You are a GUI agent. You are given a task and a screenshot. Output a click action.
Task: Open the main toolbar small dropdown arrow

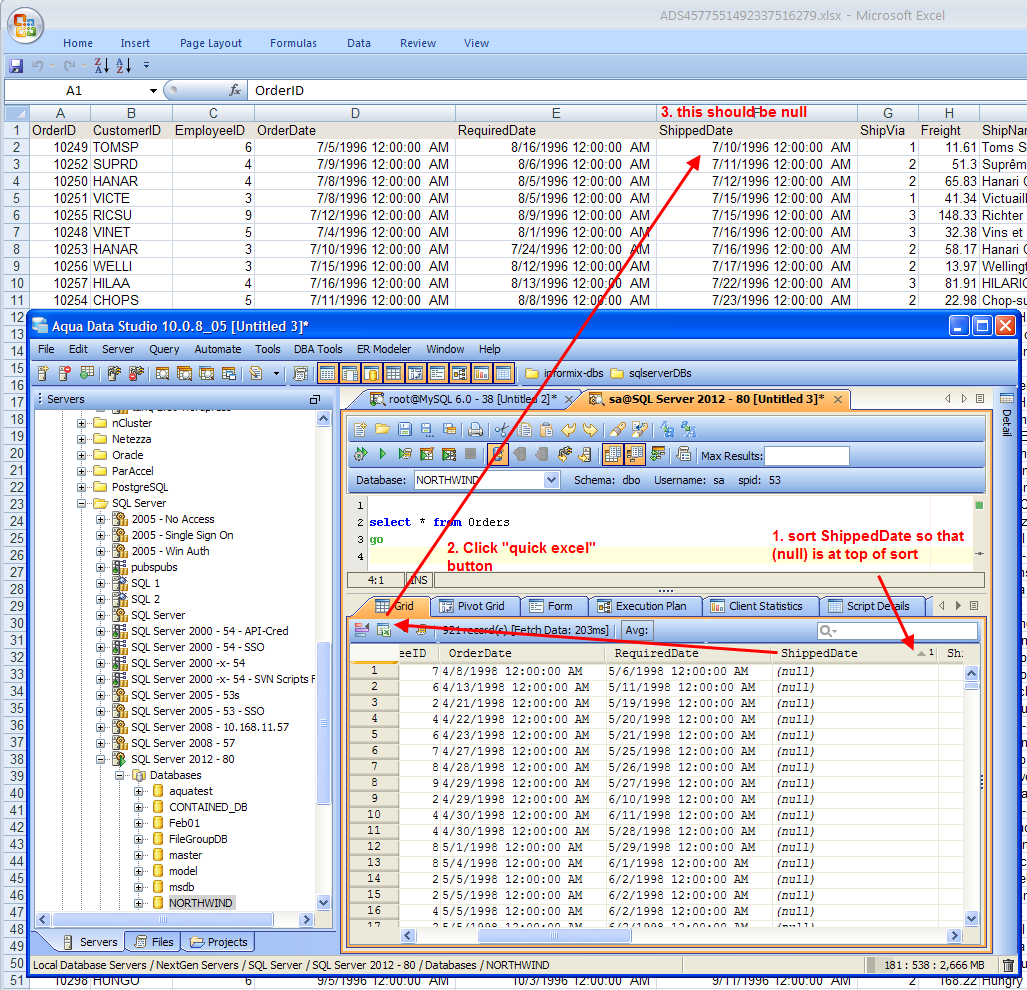point(276,373)
